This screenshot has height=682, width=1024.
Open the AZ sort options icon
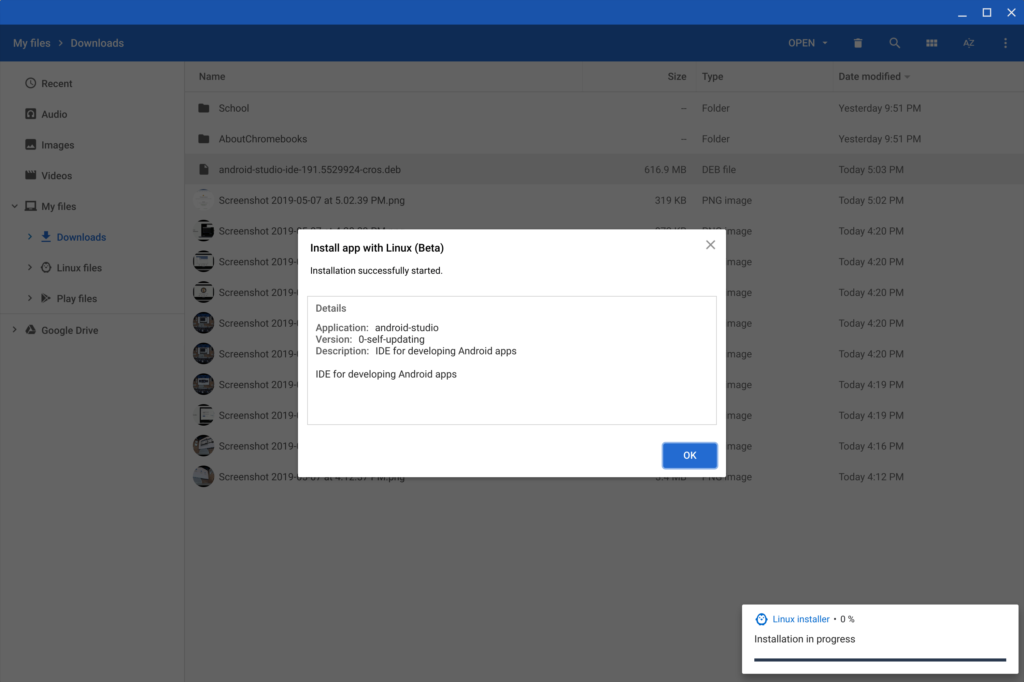click(968, 43)
